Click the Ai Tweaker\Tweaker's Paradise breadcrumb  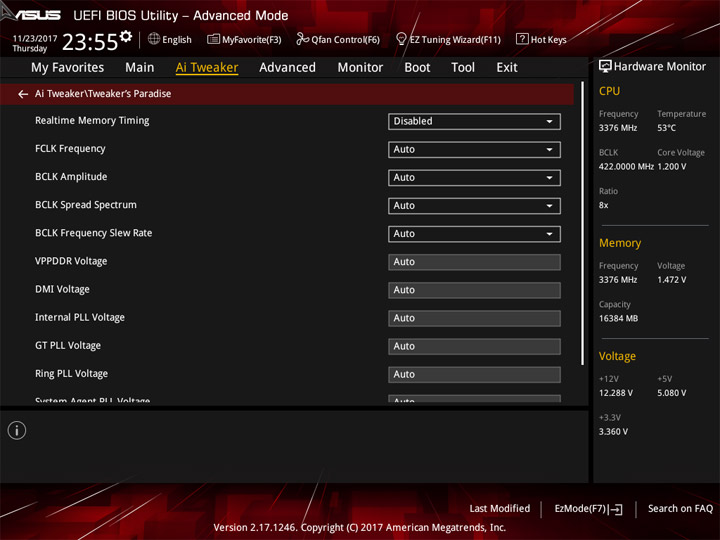[103, 94]
